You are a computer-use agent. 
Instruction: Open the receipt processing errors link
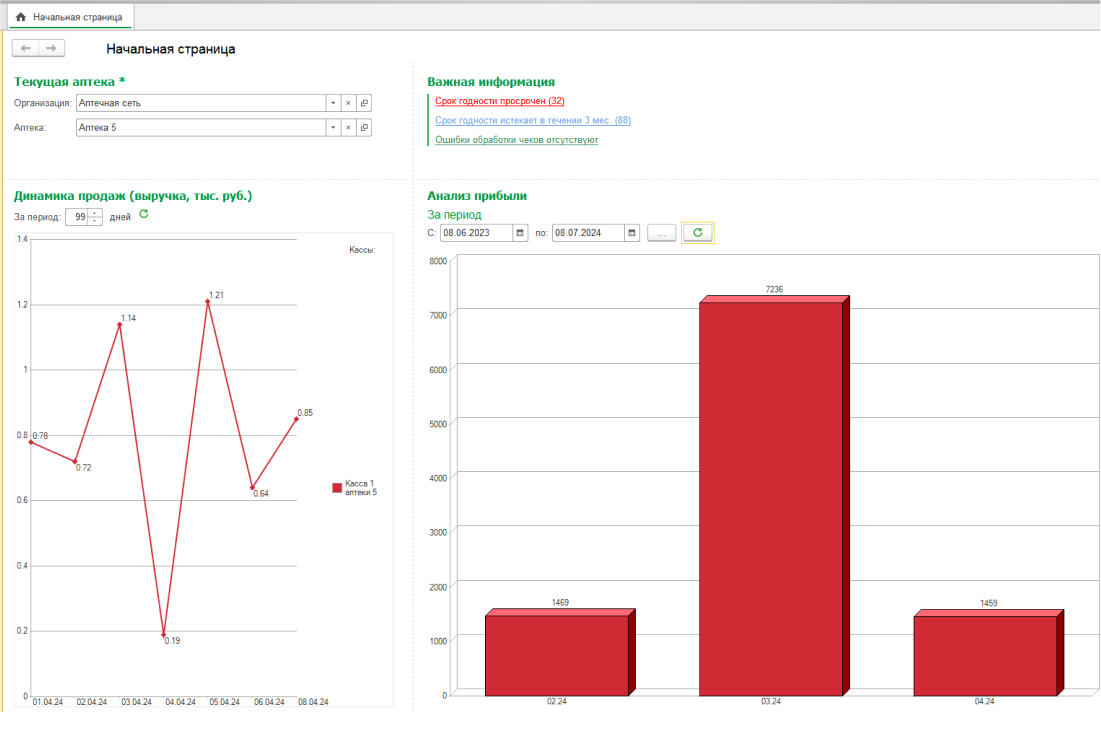pos(517,140)
